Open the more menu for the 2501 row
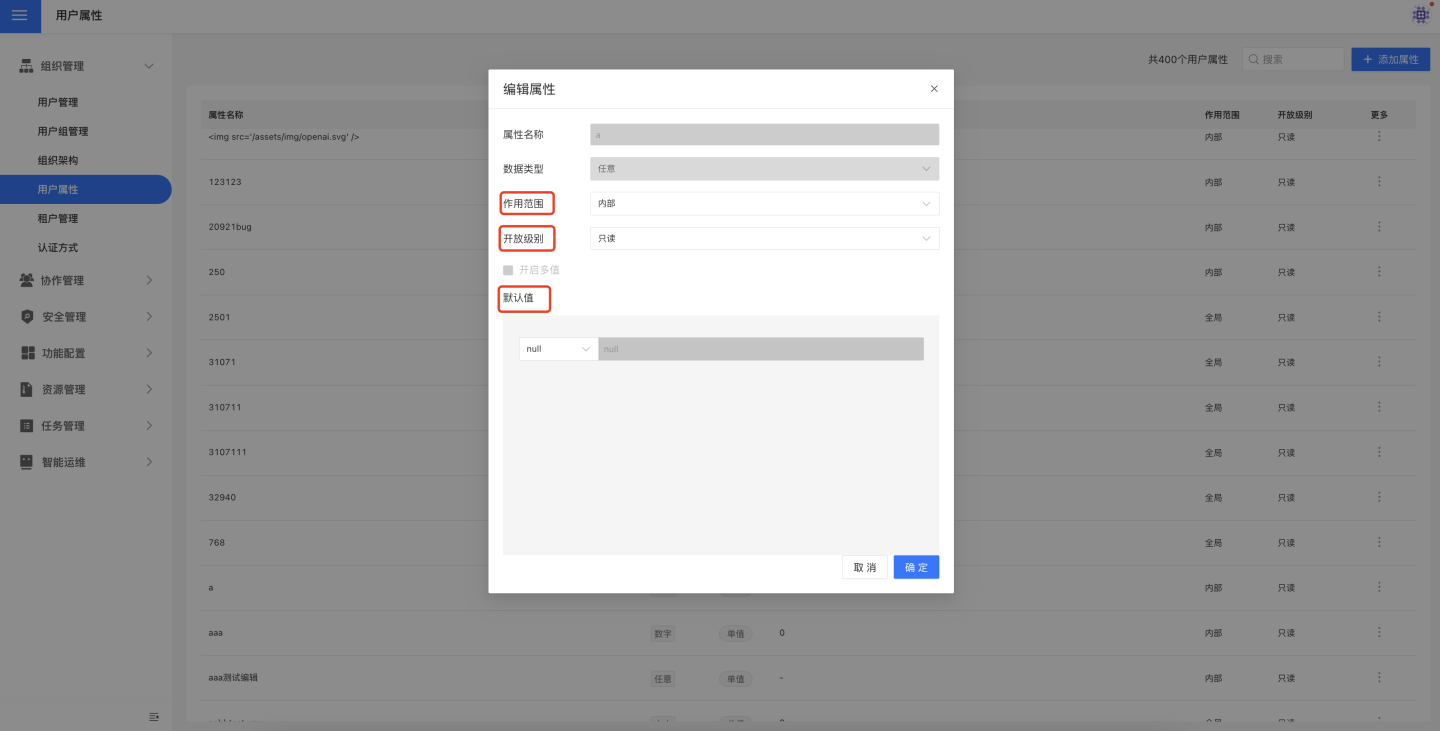The image size is (1440, 731). 1379,317
